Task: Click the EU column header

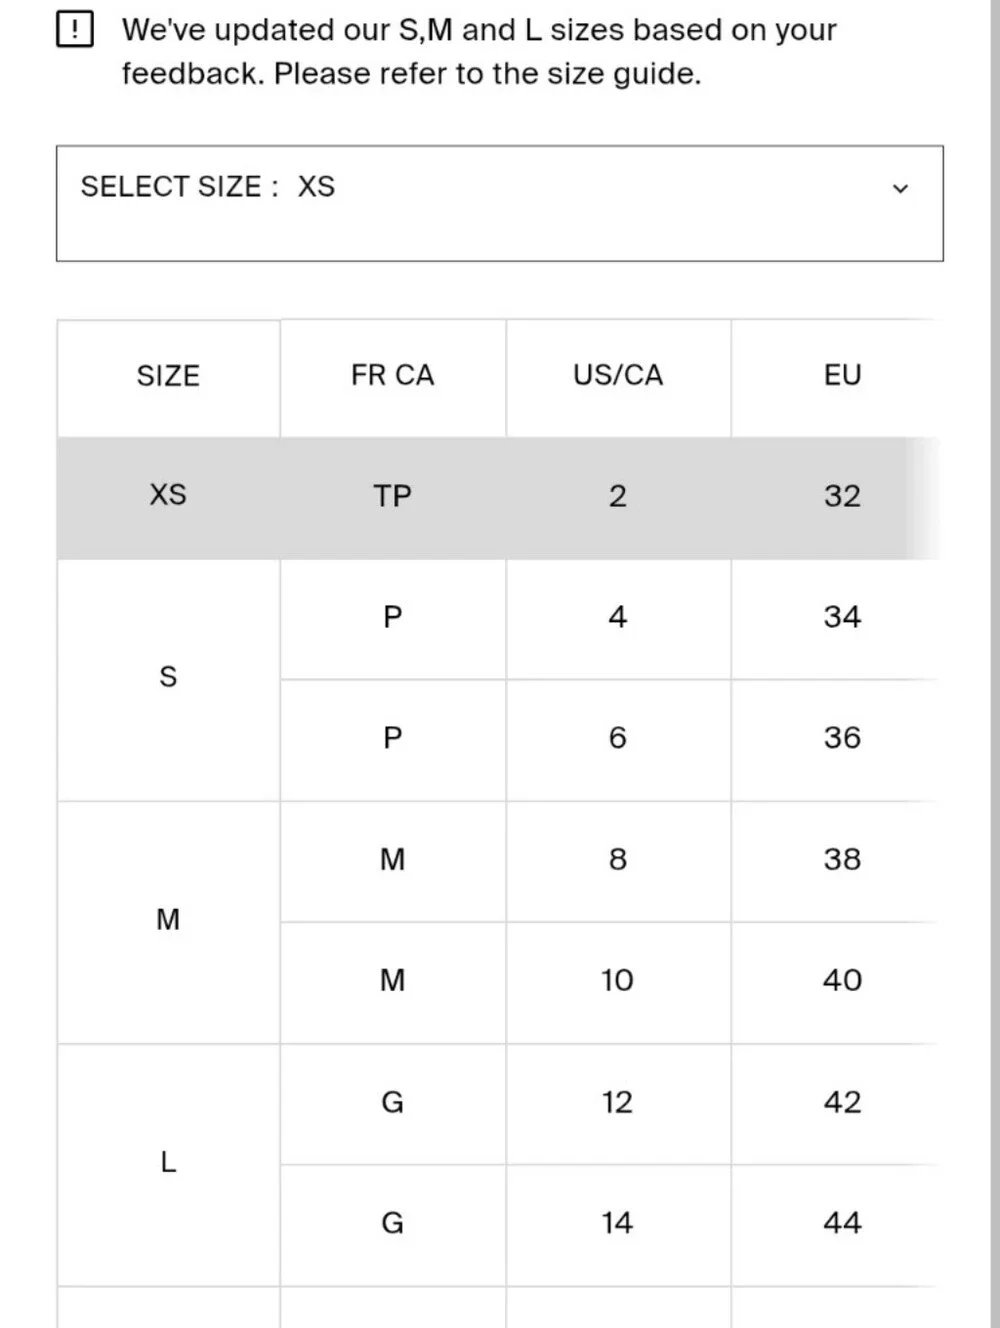Action: click(x=842, y=377)
